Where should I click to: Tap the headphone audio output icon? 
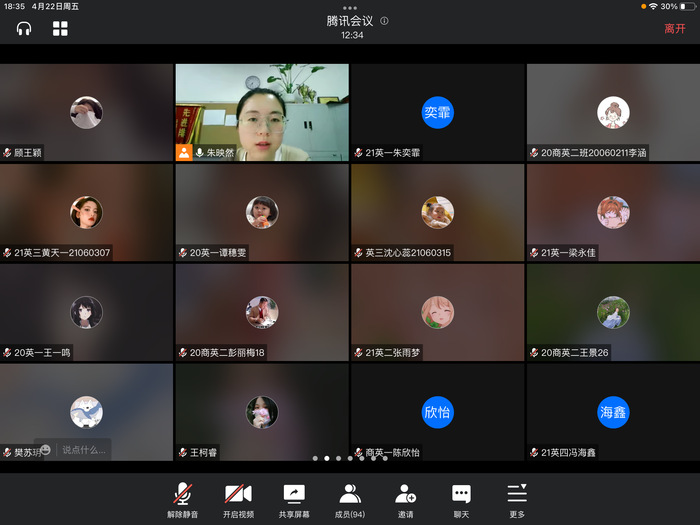24,29
